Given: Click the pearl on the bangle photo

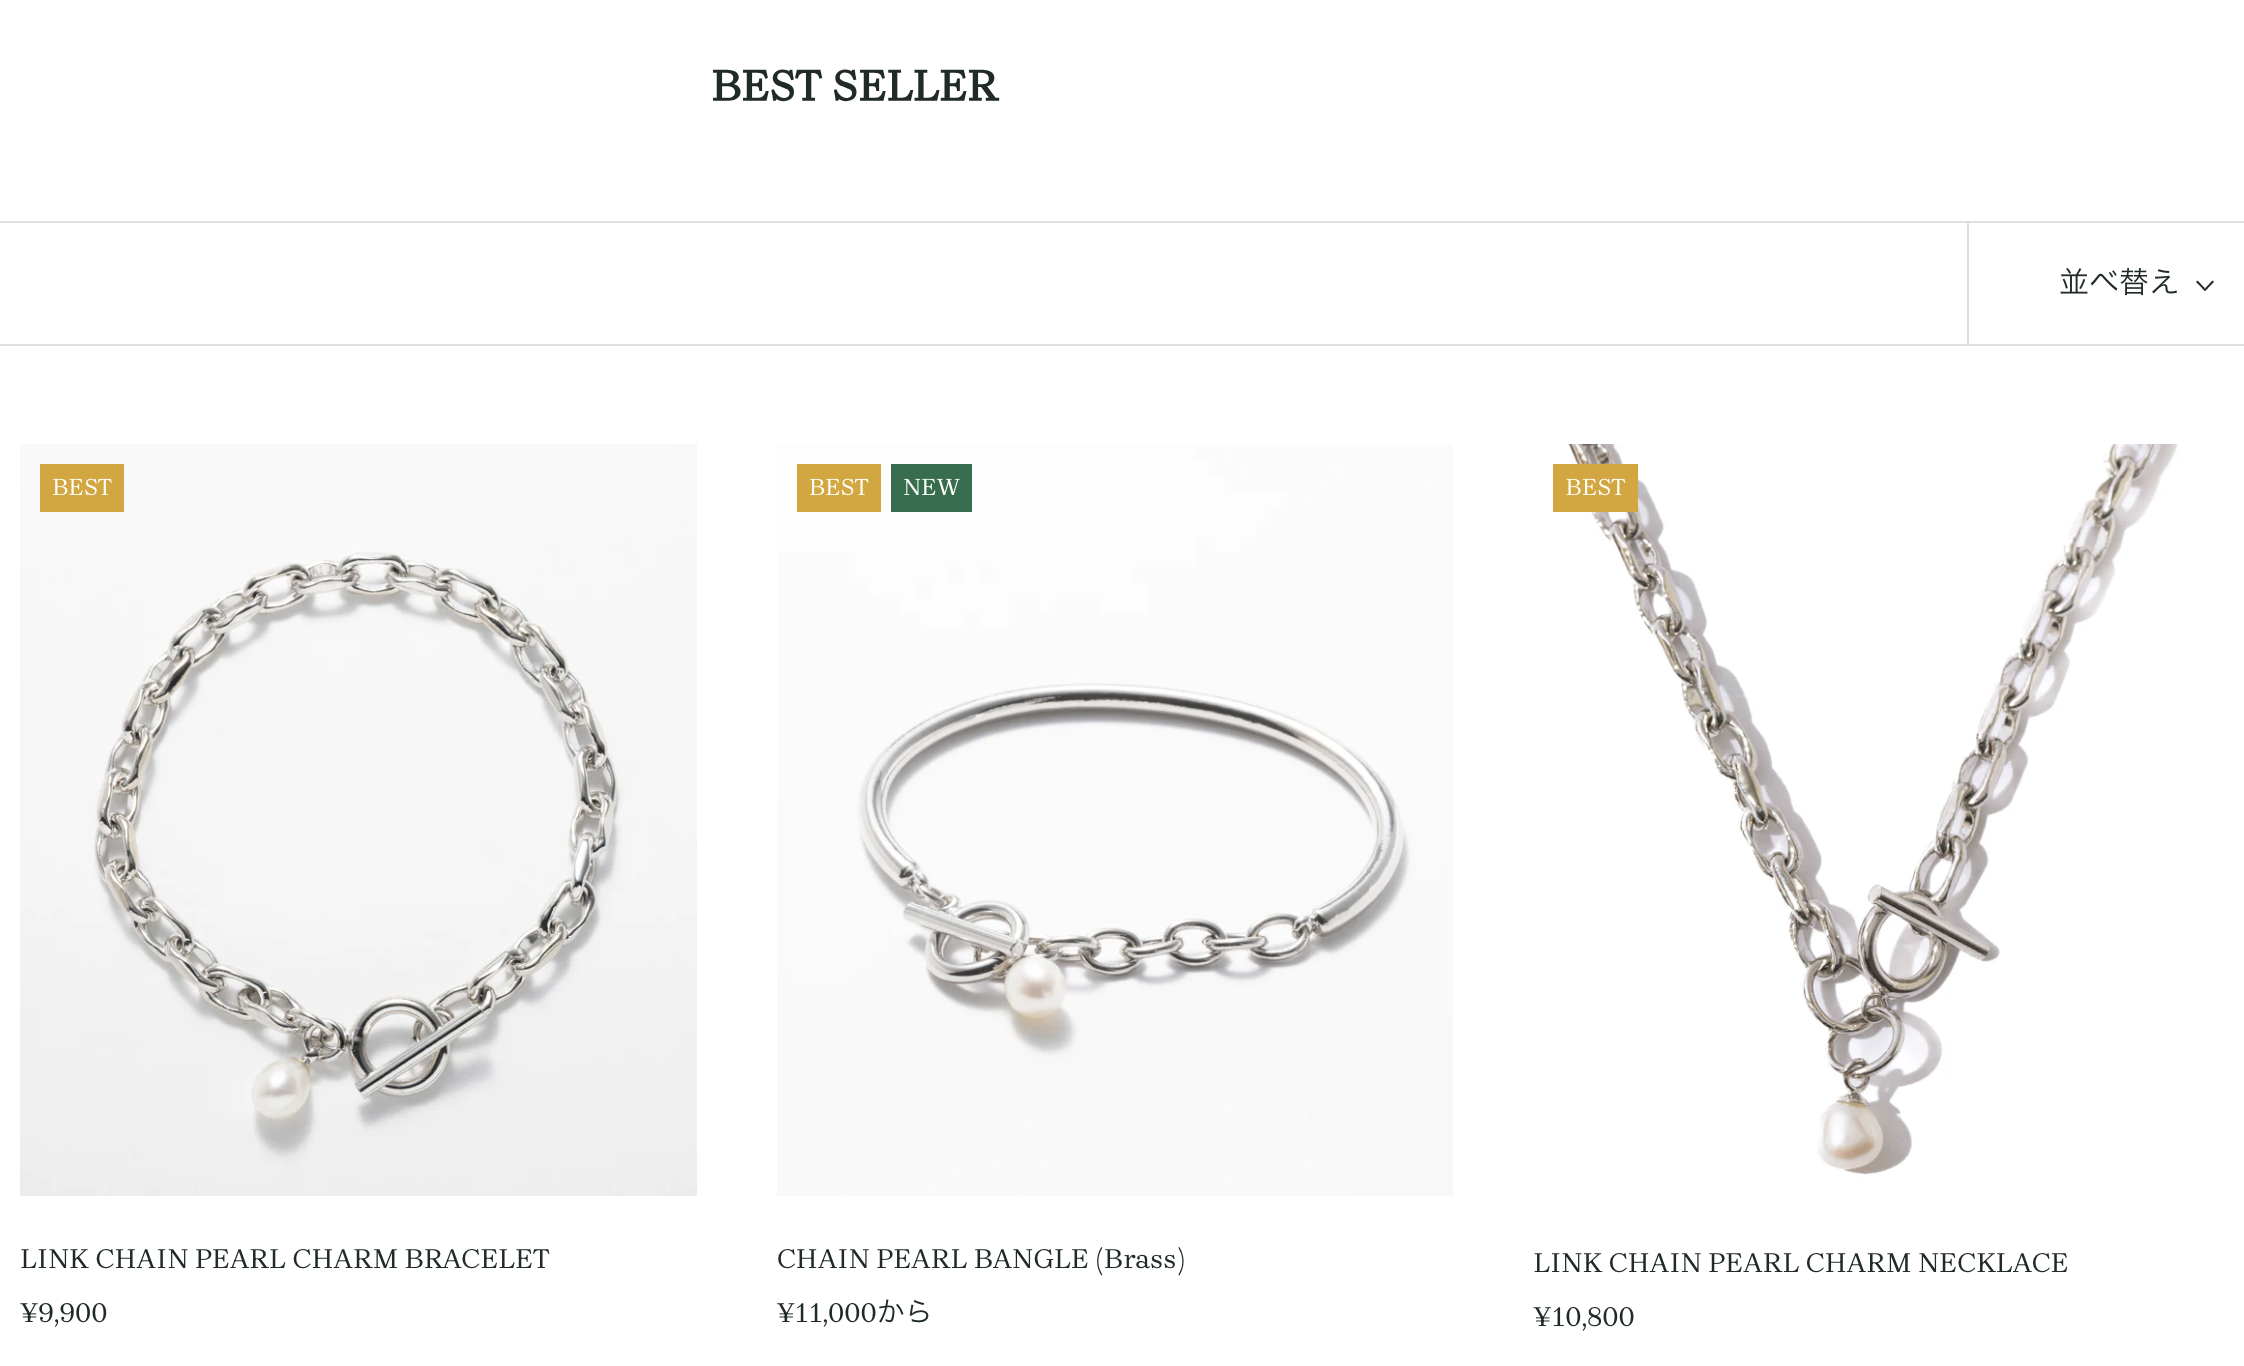Looking at the screenshot, I should (1034, 986).
